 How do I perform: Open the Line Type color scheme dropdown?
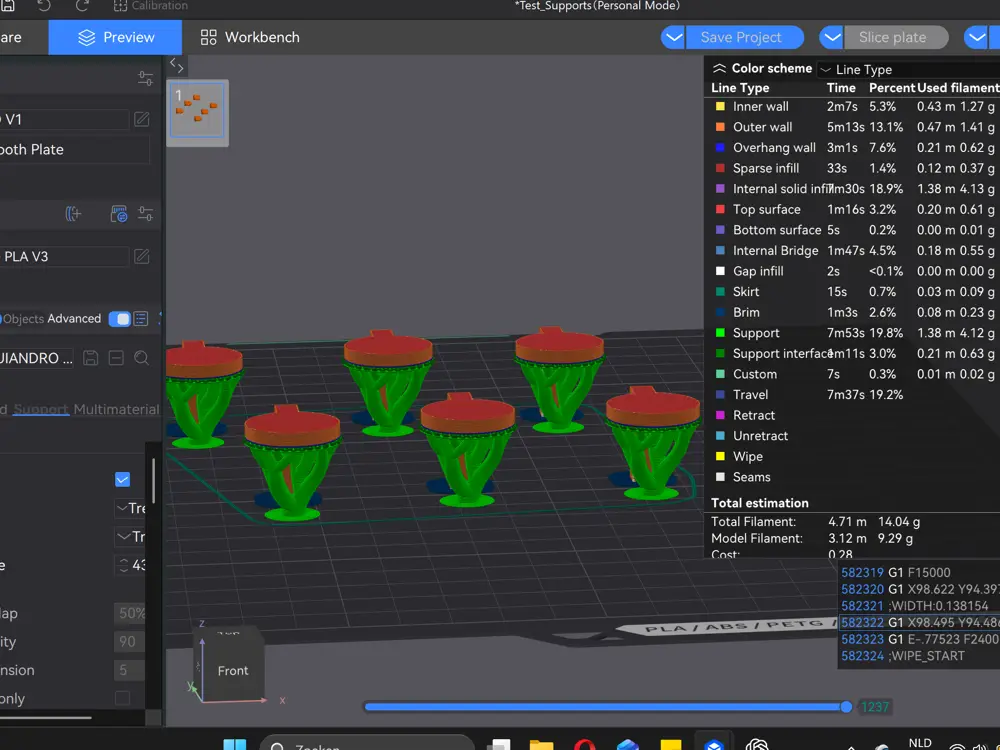tap(908, 70)
